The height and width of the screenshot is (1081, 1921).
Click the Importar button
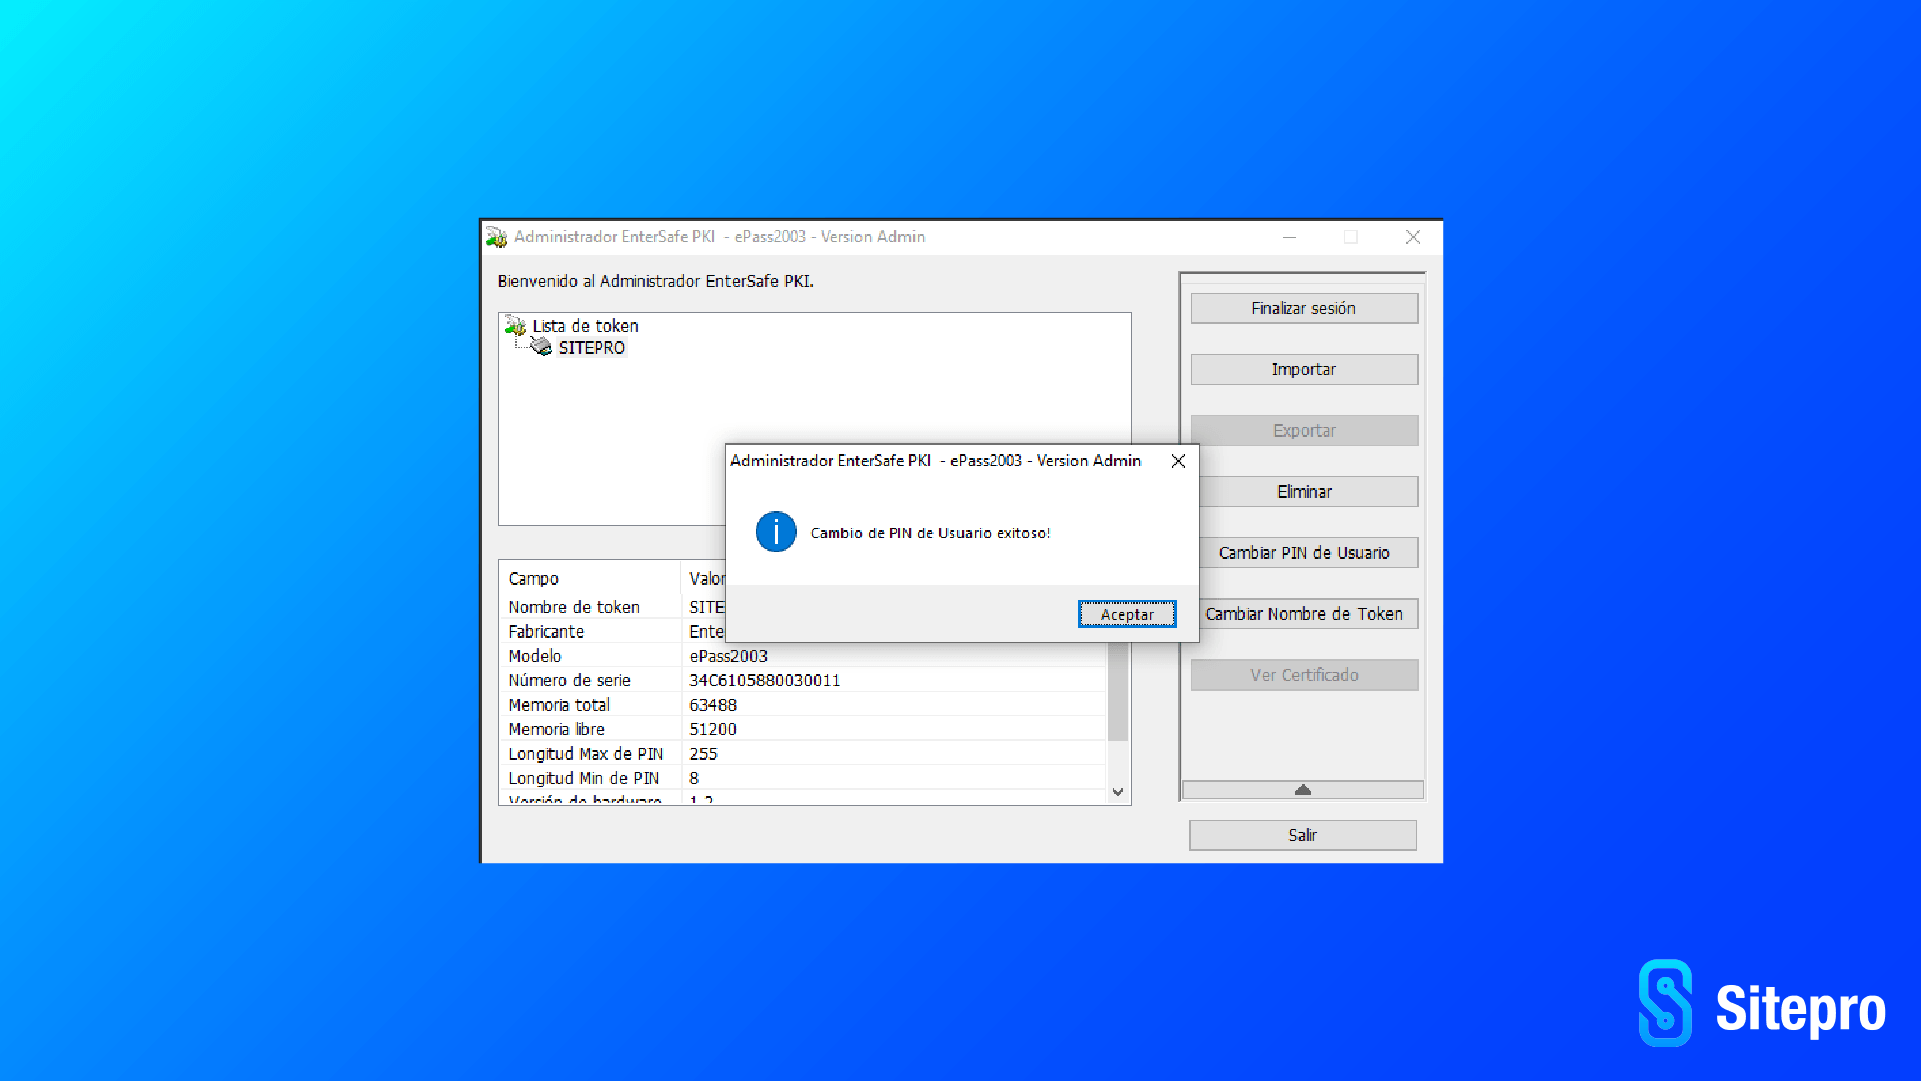tap(1304, 369)
